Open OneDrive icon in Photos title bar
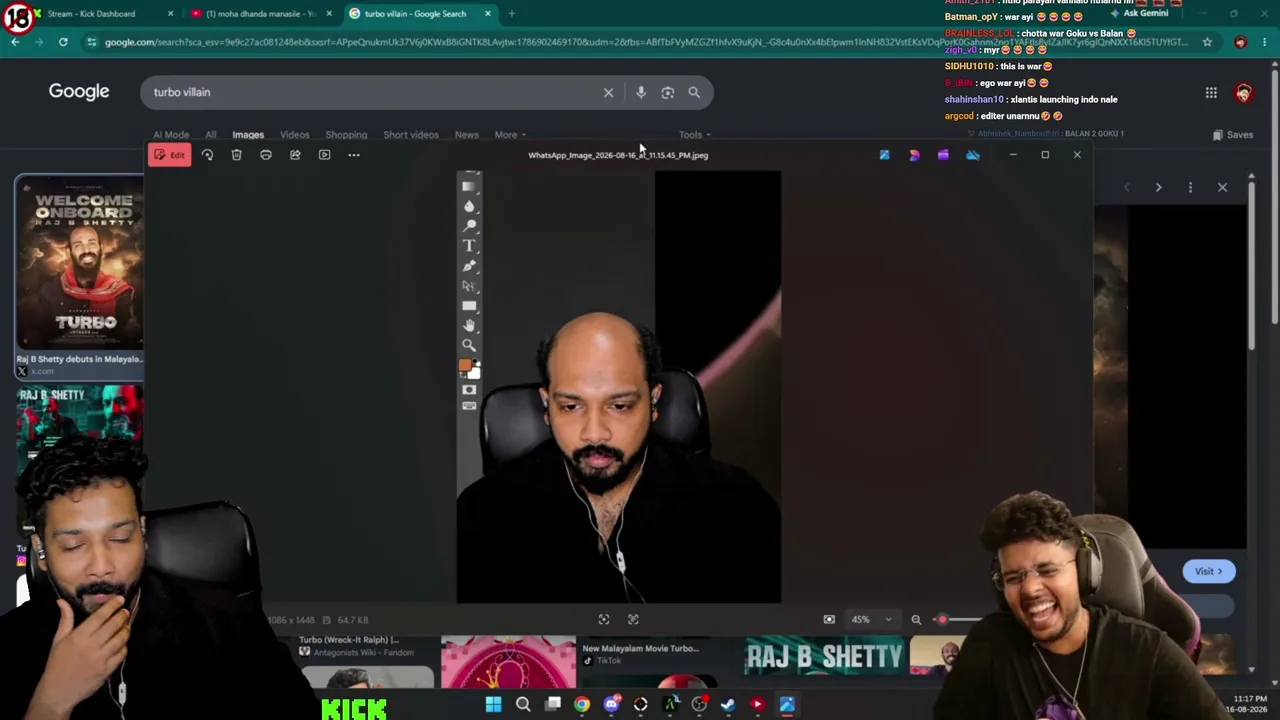 point(973,155)
